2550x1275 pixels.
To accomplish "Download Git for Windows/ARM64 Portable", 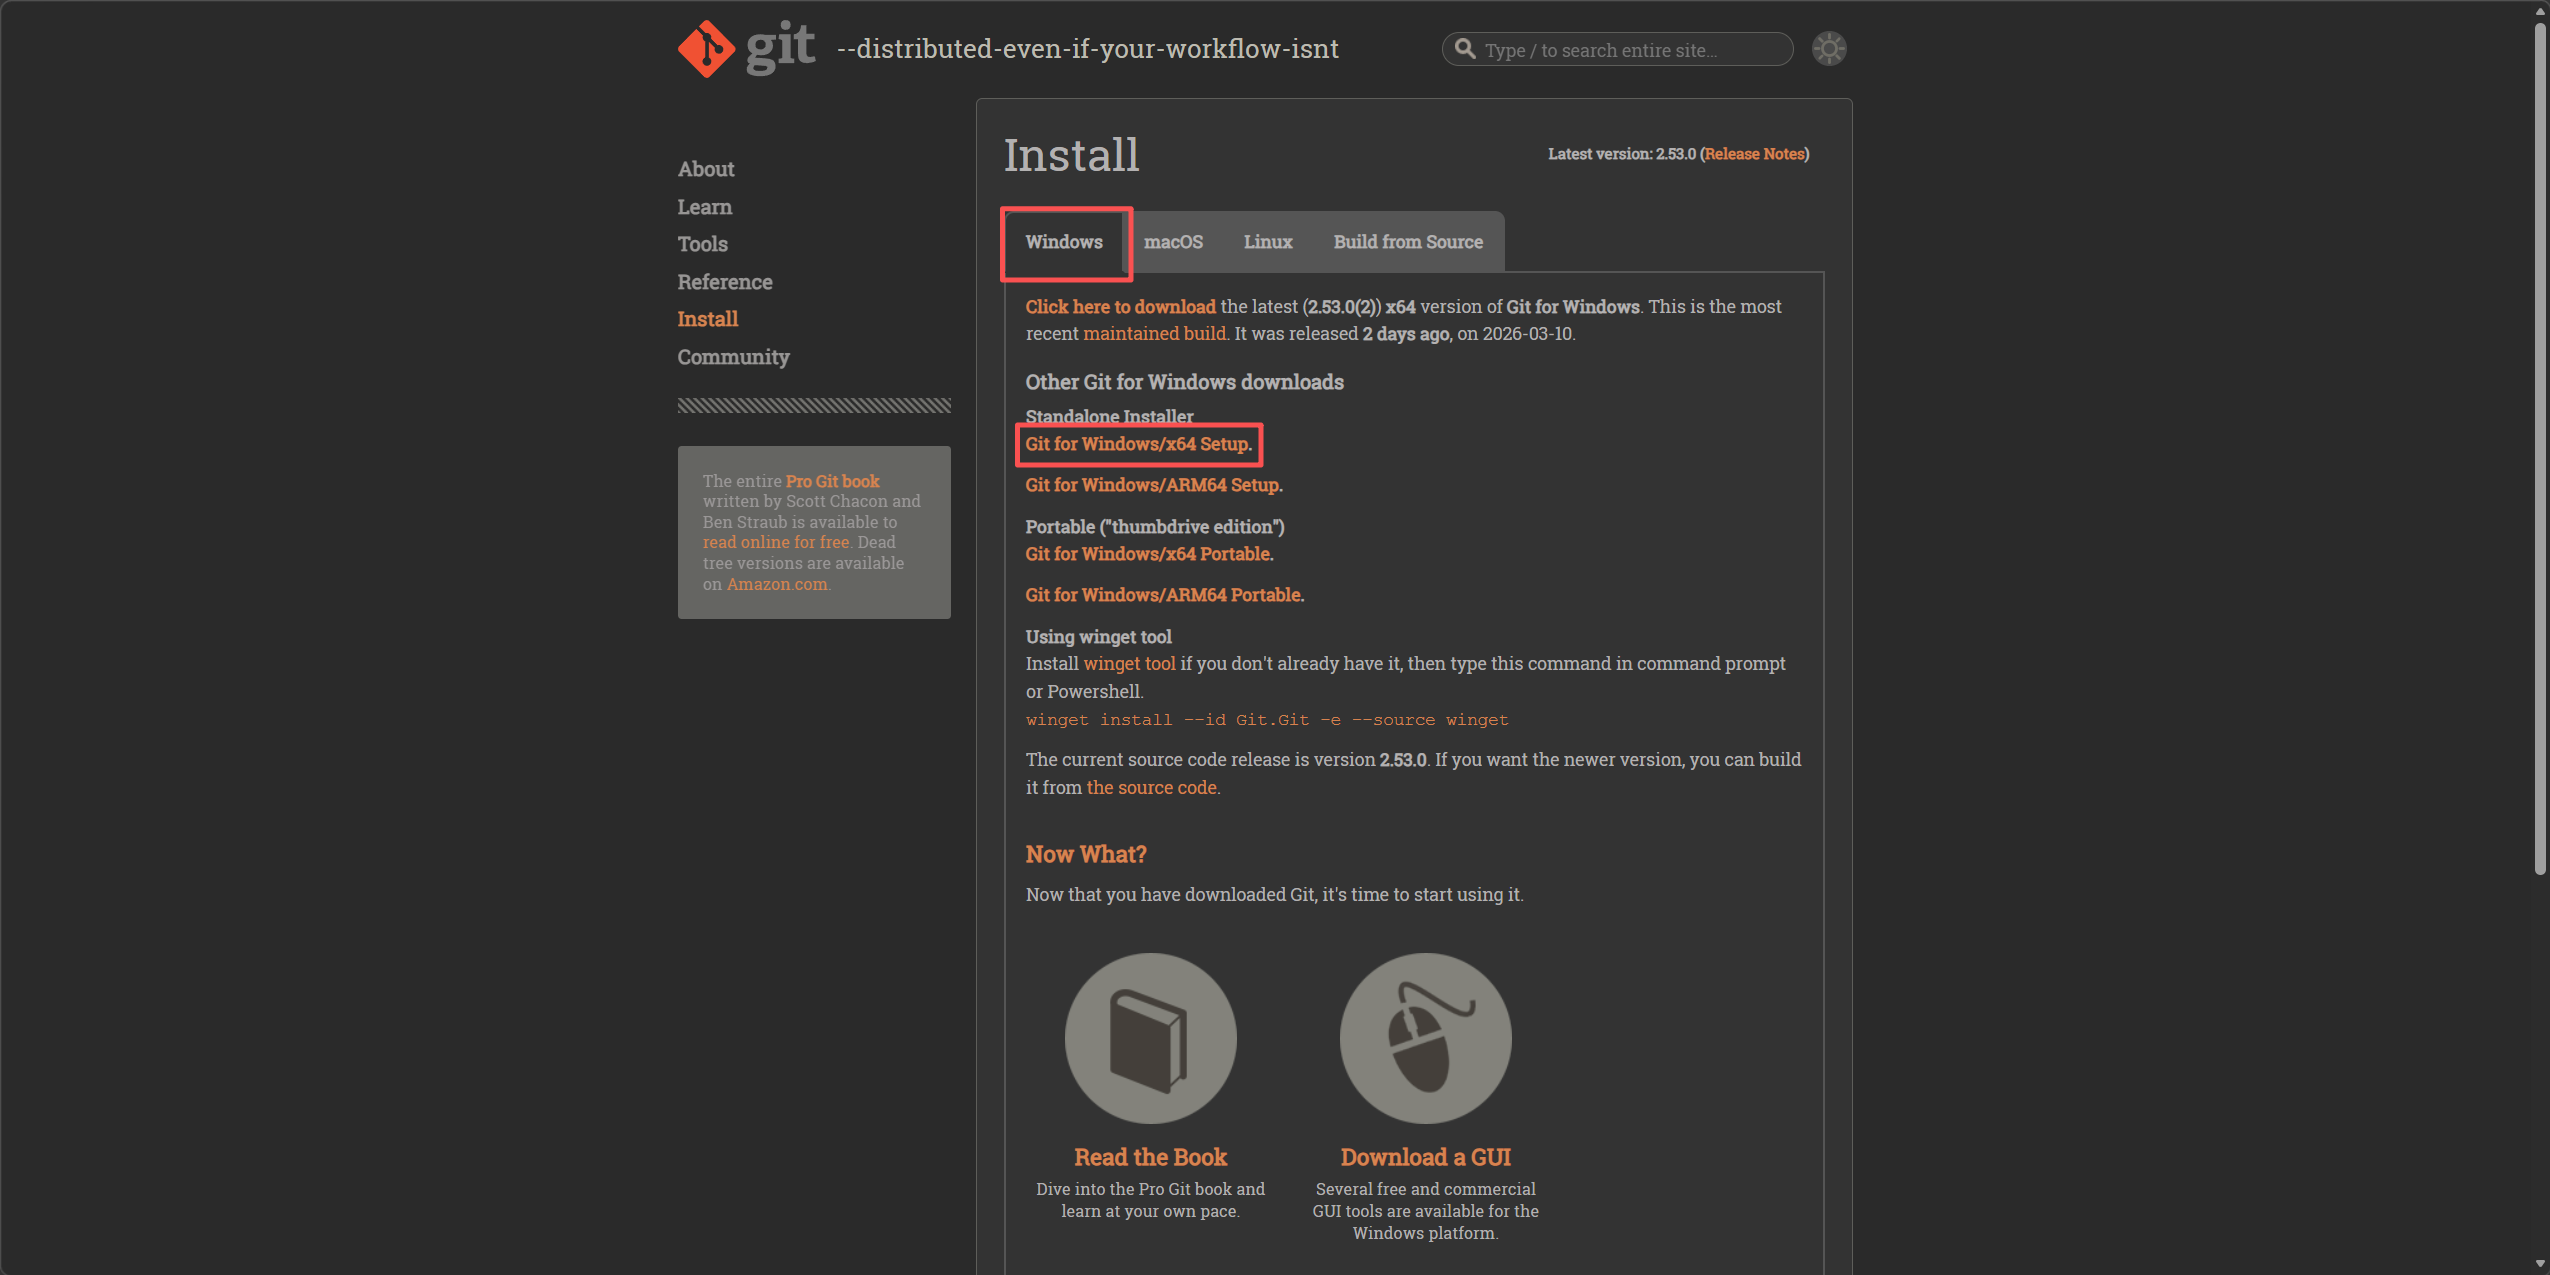I will tap(1163, 595).
